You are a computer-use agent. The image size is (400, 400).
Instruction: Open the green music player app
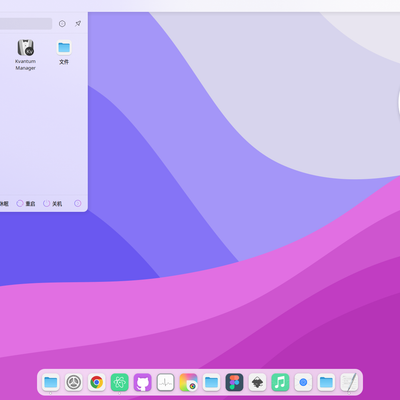click(280, 382)
